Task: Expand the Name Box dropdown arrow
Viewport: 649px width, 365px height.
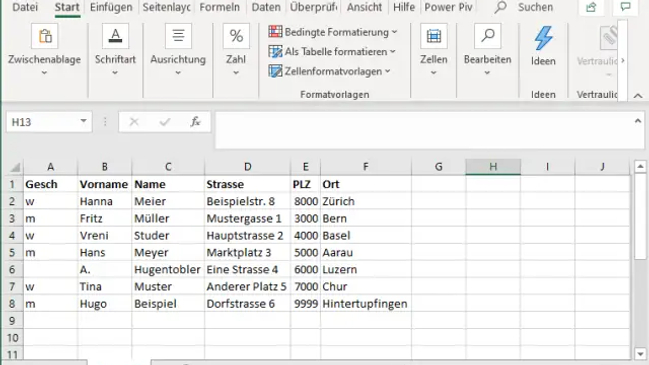Action: coord(83,121)
